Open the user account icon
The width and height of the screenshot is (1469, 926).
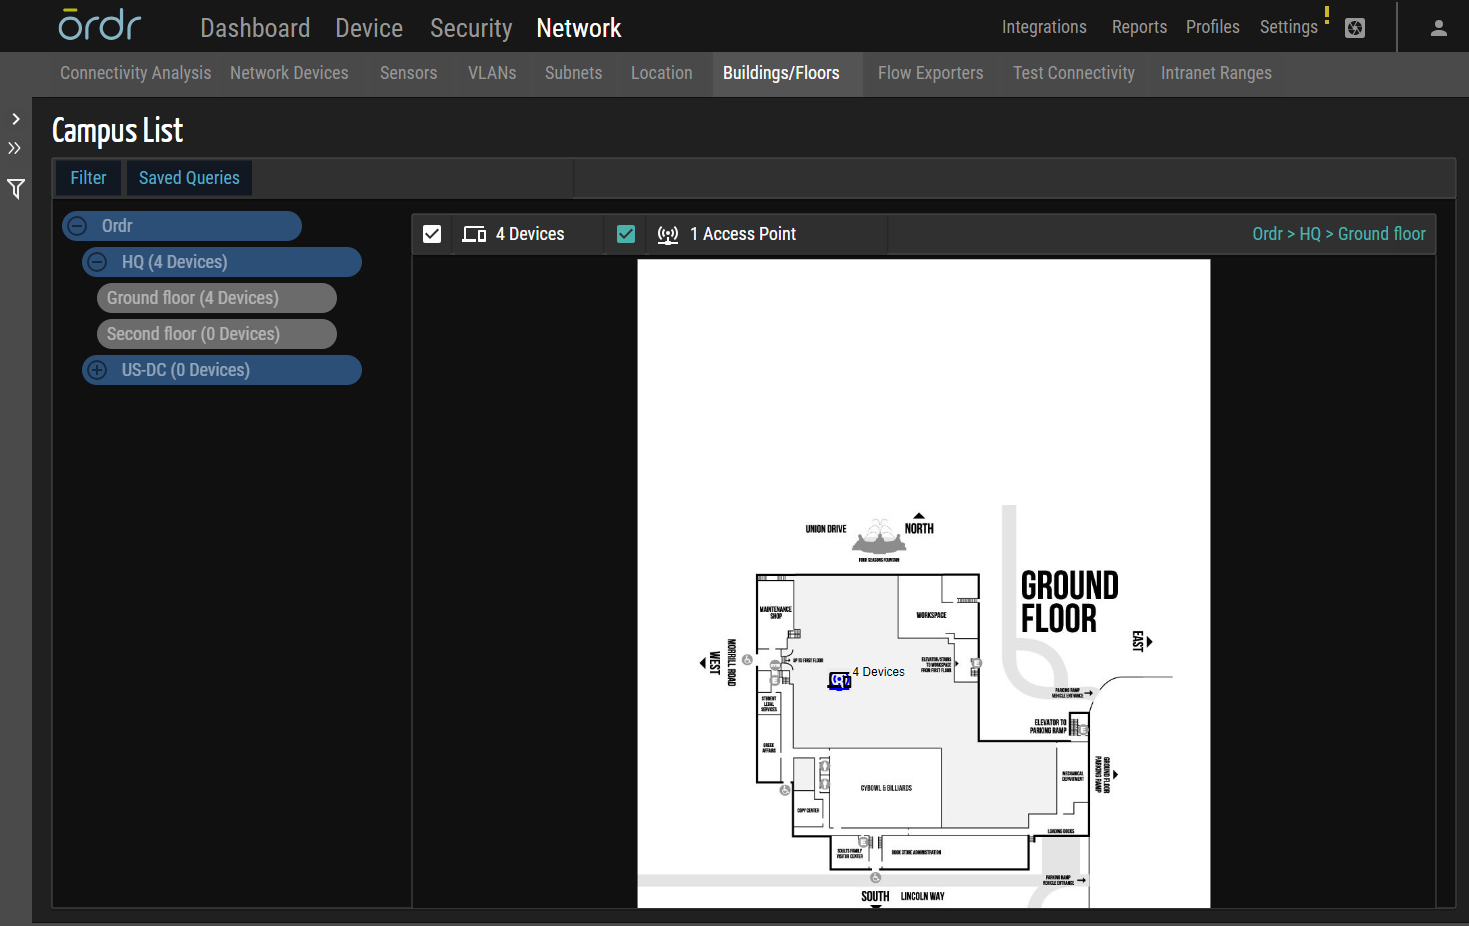(x=1438, y=28)
